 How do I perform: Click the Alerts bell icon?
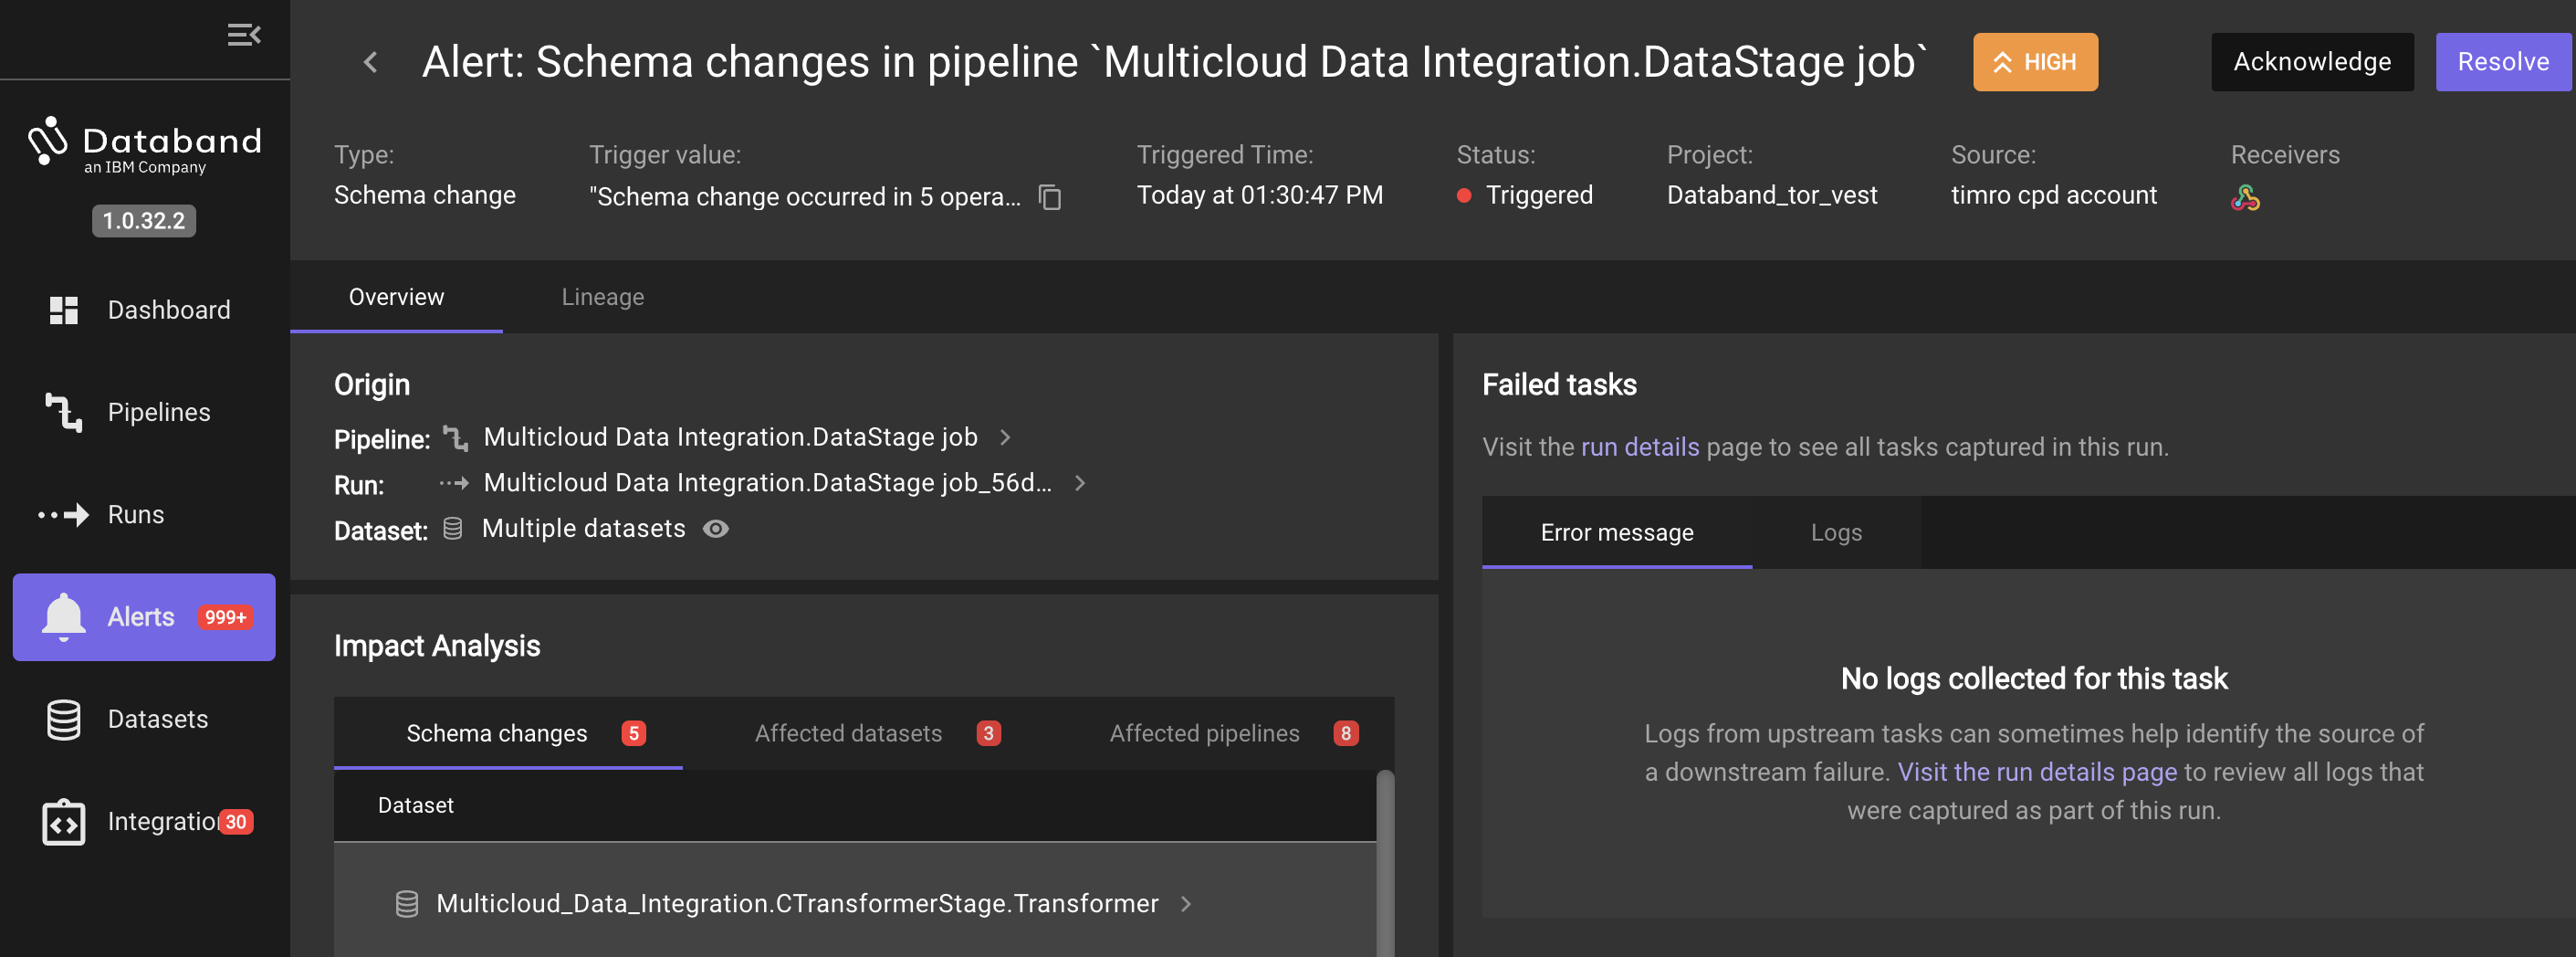pyautogui.click(x=64, y=617)
